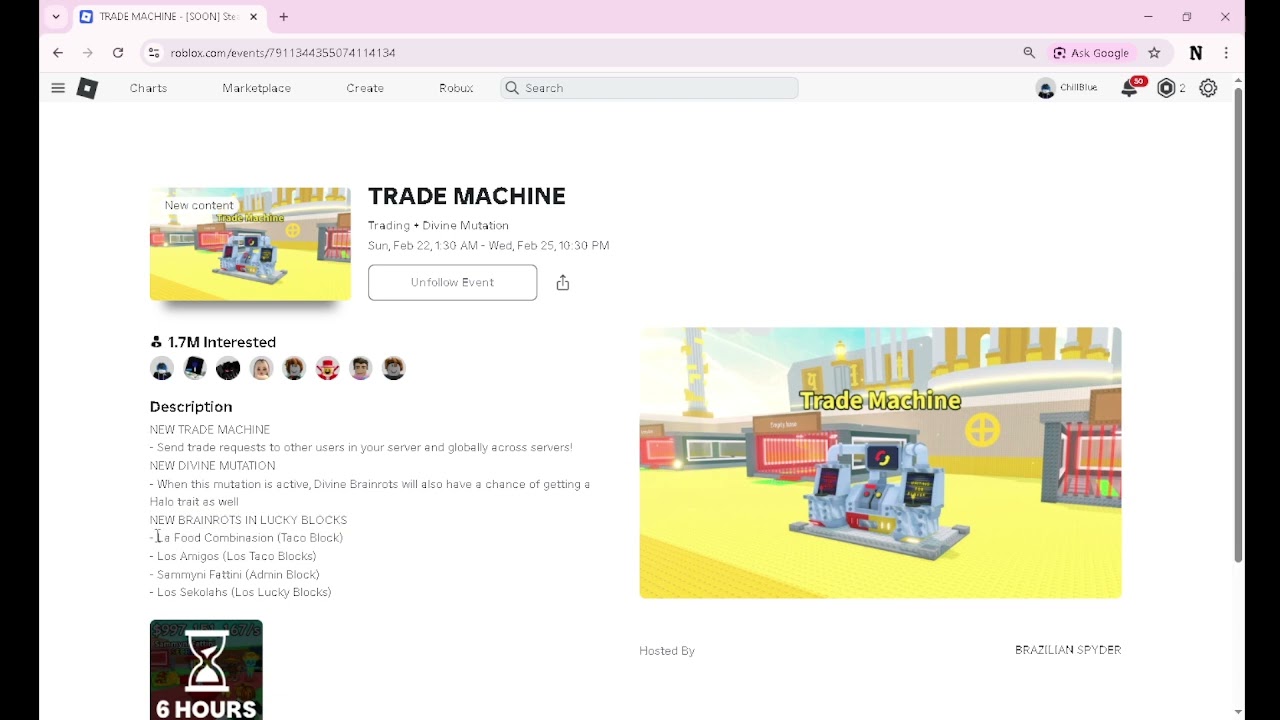Close the TRADE MACHINE browser tab
This screenshot has width=1280, height=720.
click(254, 17)
